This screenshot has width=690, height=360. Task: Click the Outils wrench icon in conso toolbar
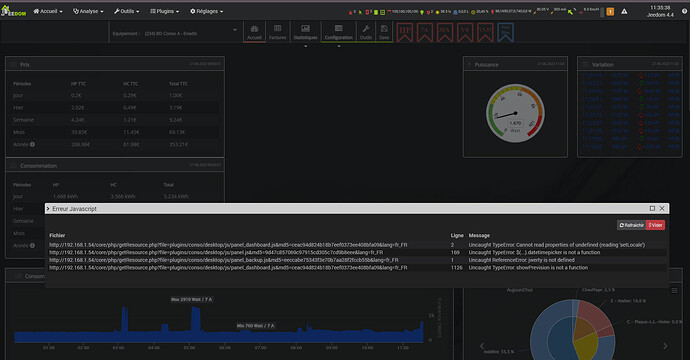click(x=366, y=32)
